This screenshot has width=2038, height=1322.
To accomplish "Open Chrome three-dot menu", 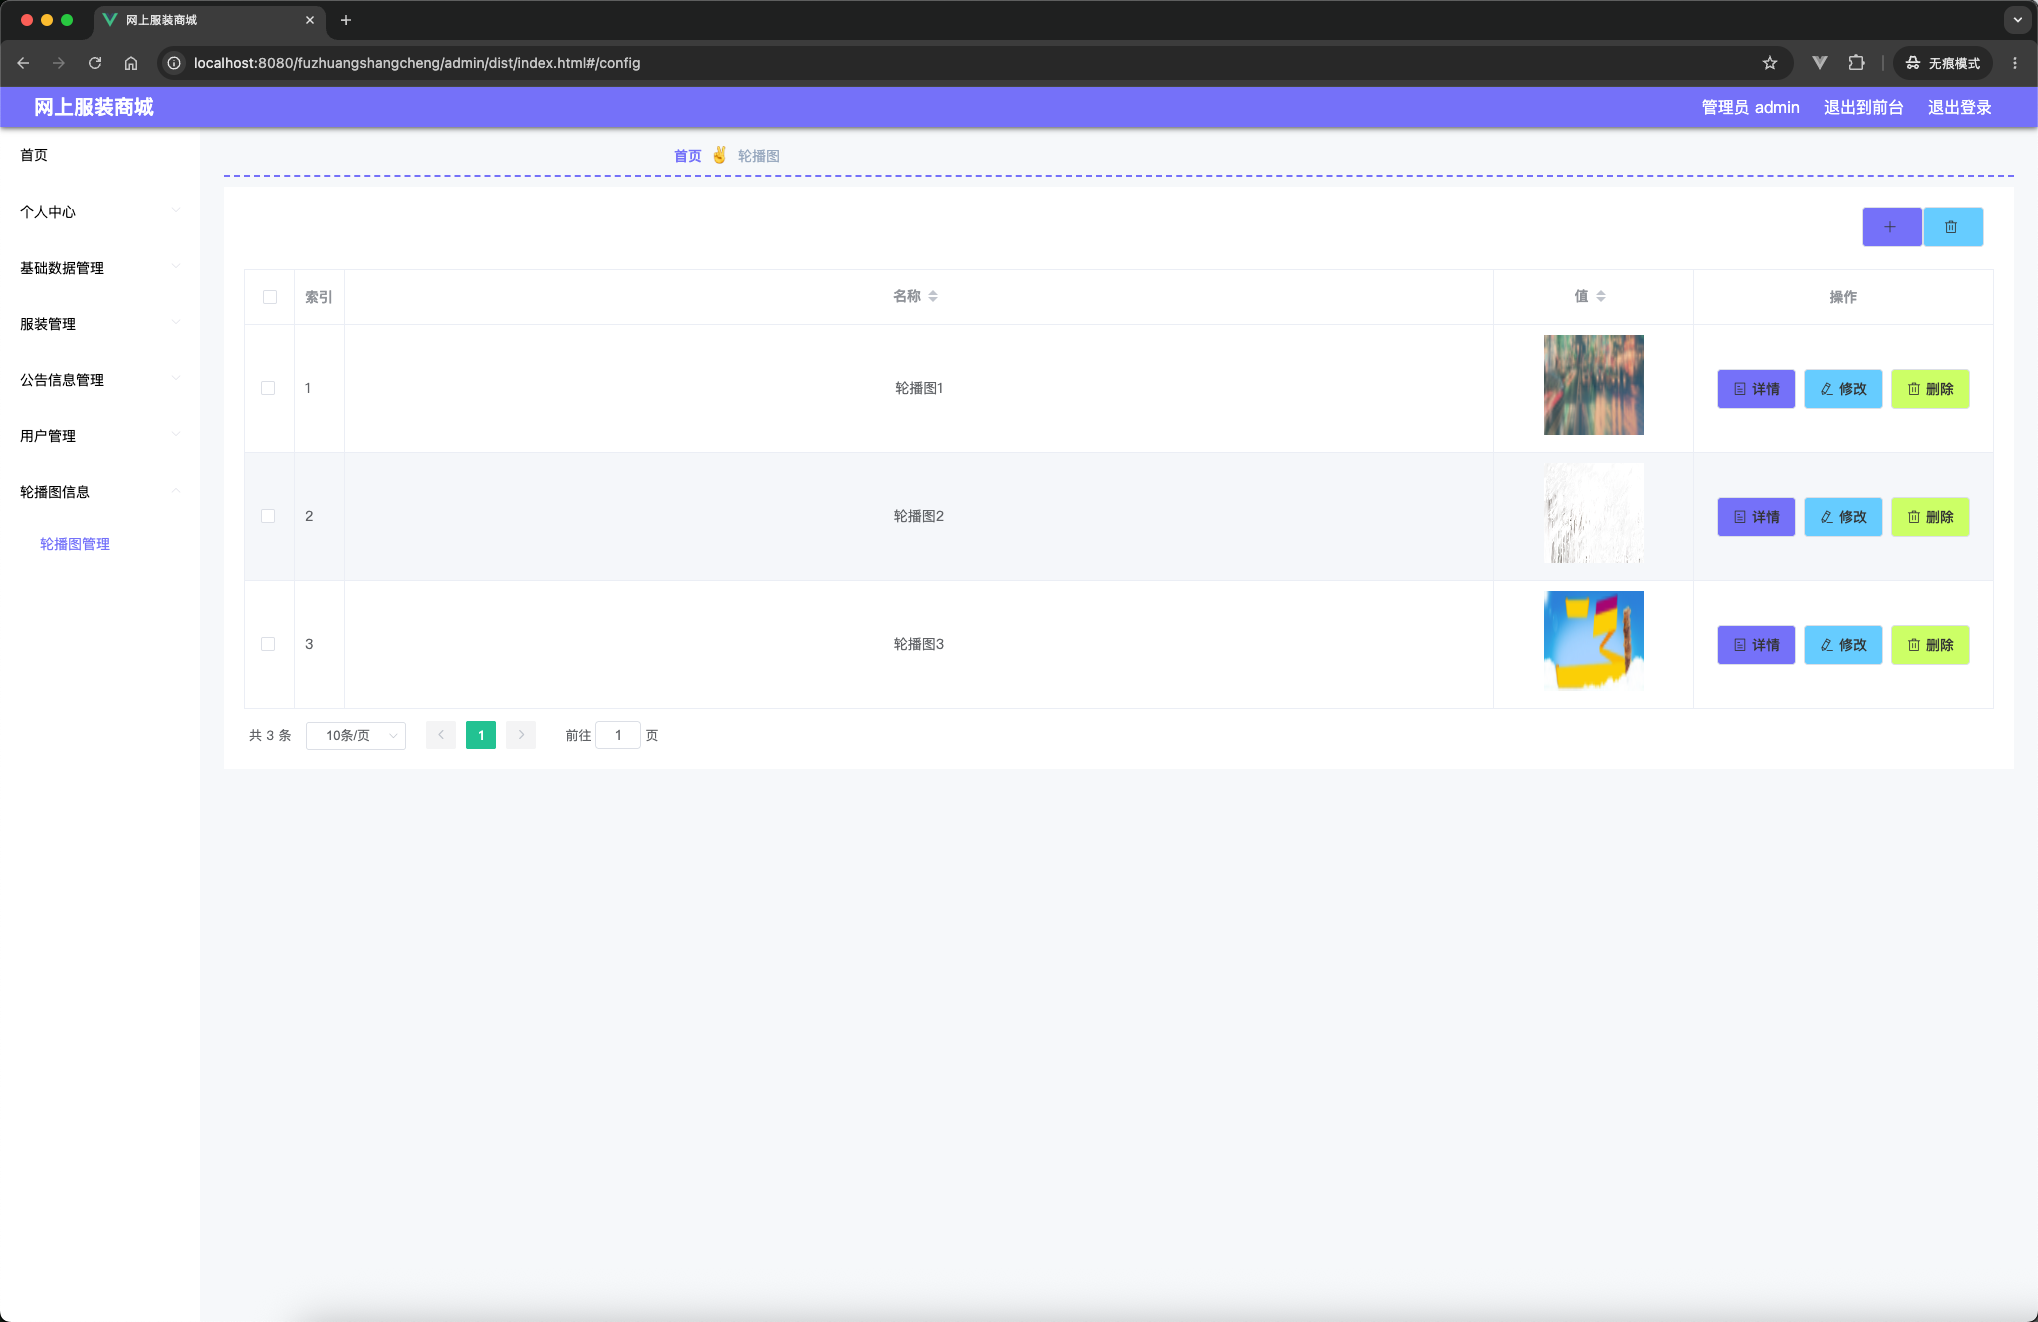I will pos(2015,63).
